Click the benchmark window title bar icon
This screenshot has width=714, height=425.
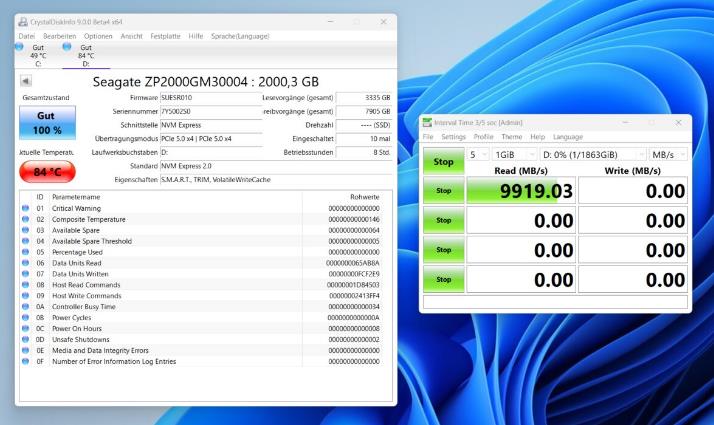click(427, 122)
